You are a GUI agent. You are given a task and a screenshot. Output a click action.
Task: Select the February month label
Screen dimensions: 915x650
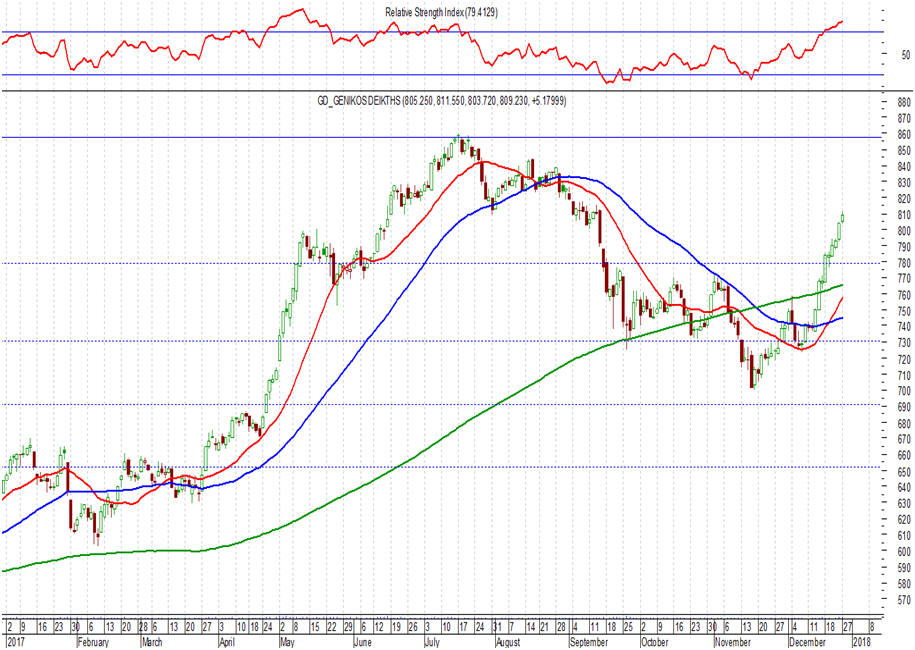[93, 642]
